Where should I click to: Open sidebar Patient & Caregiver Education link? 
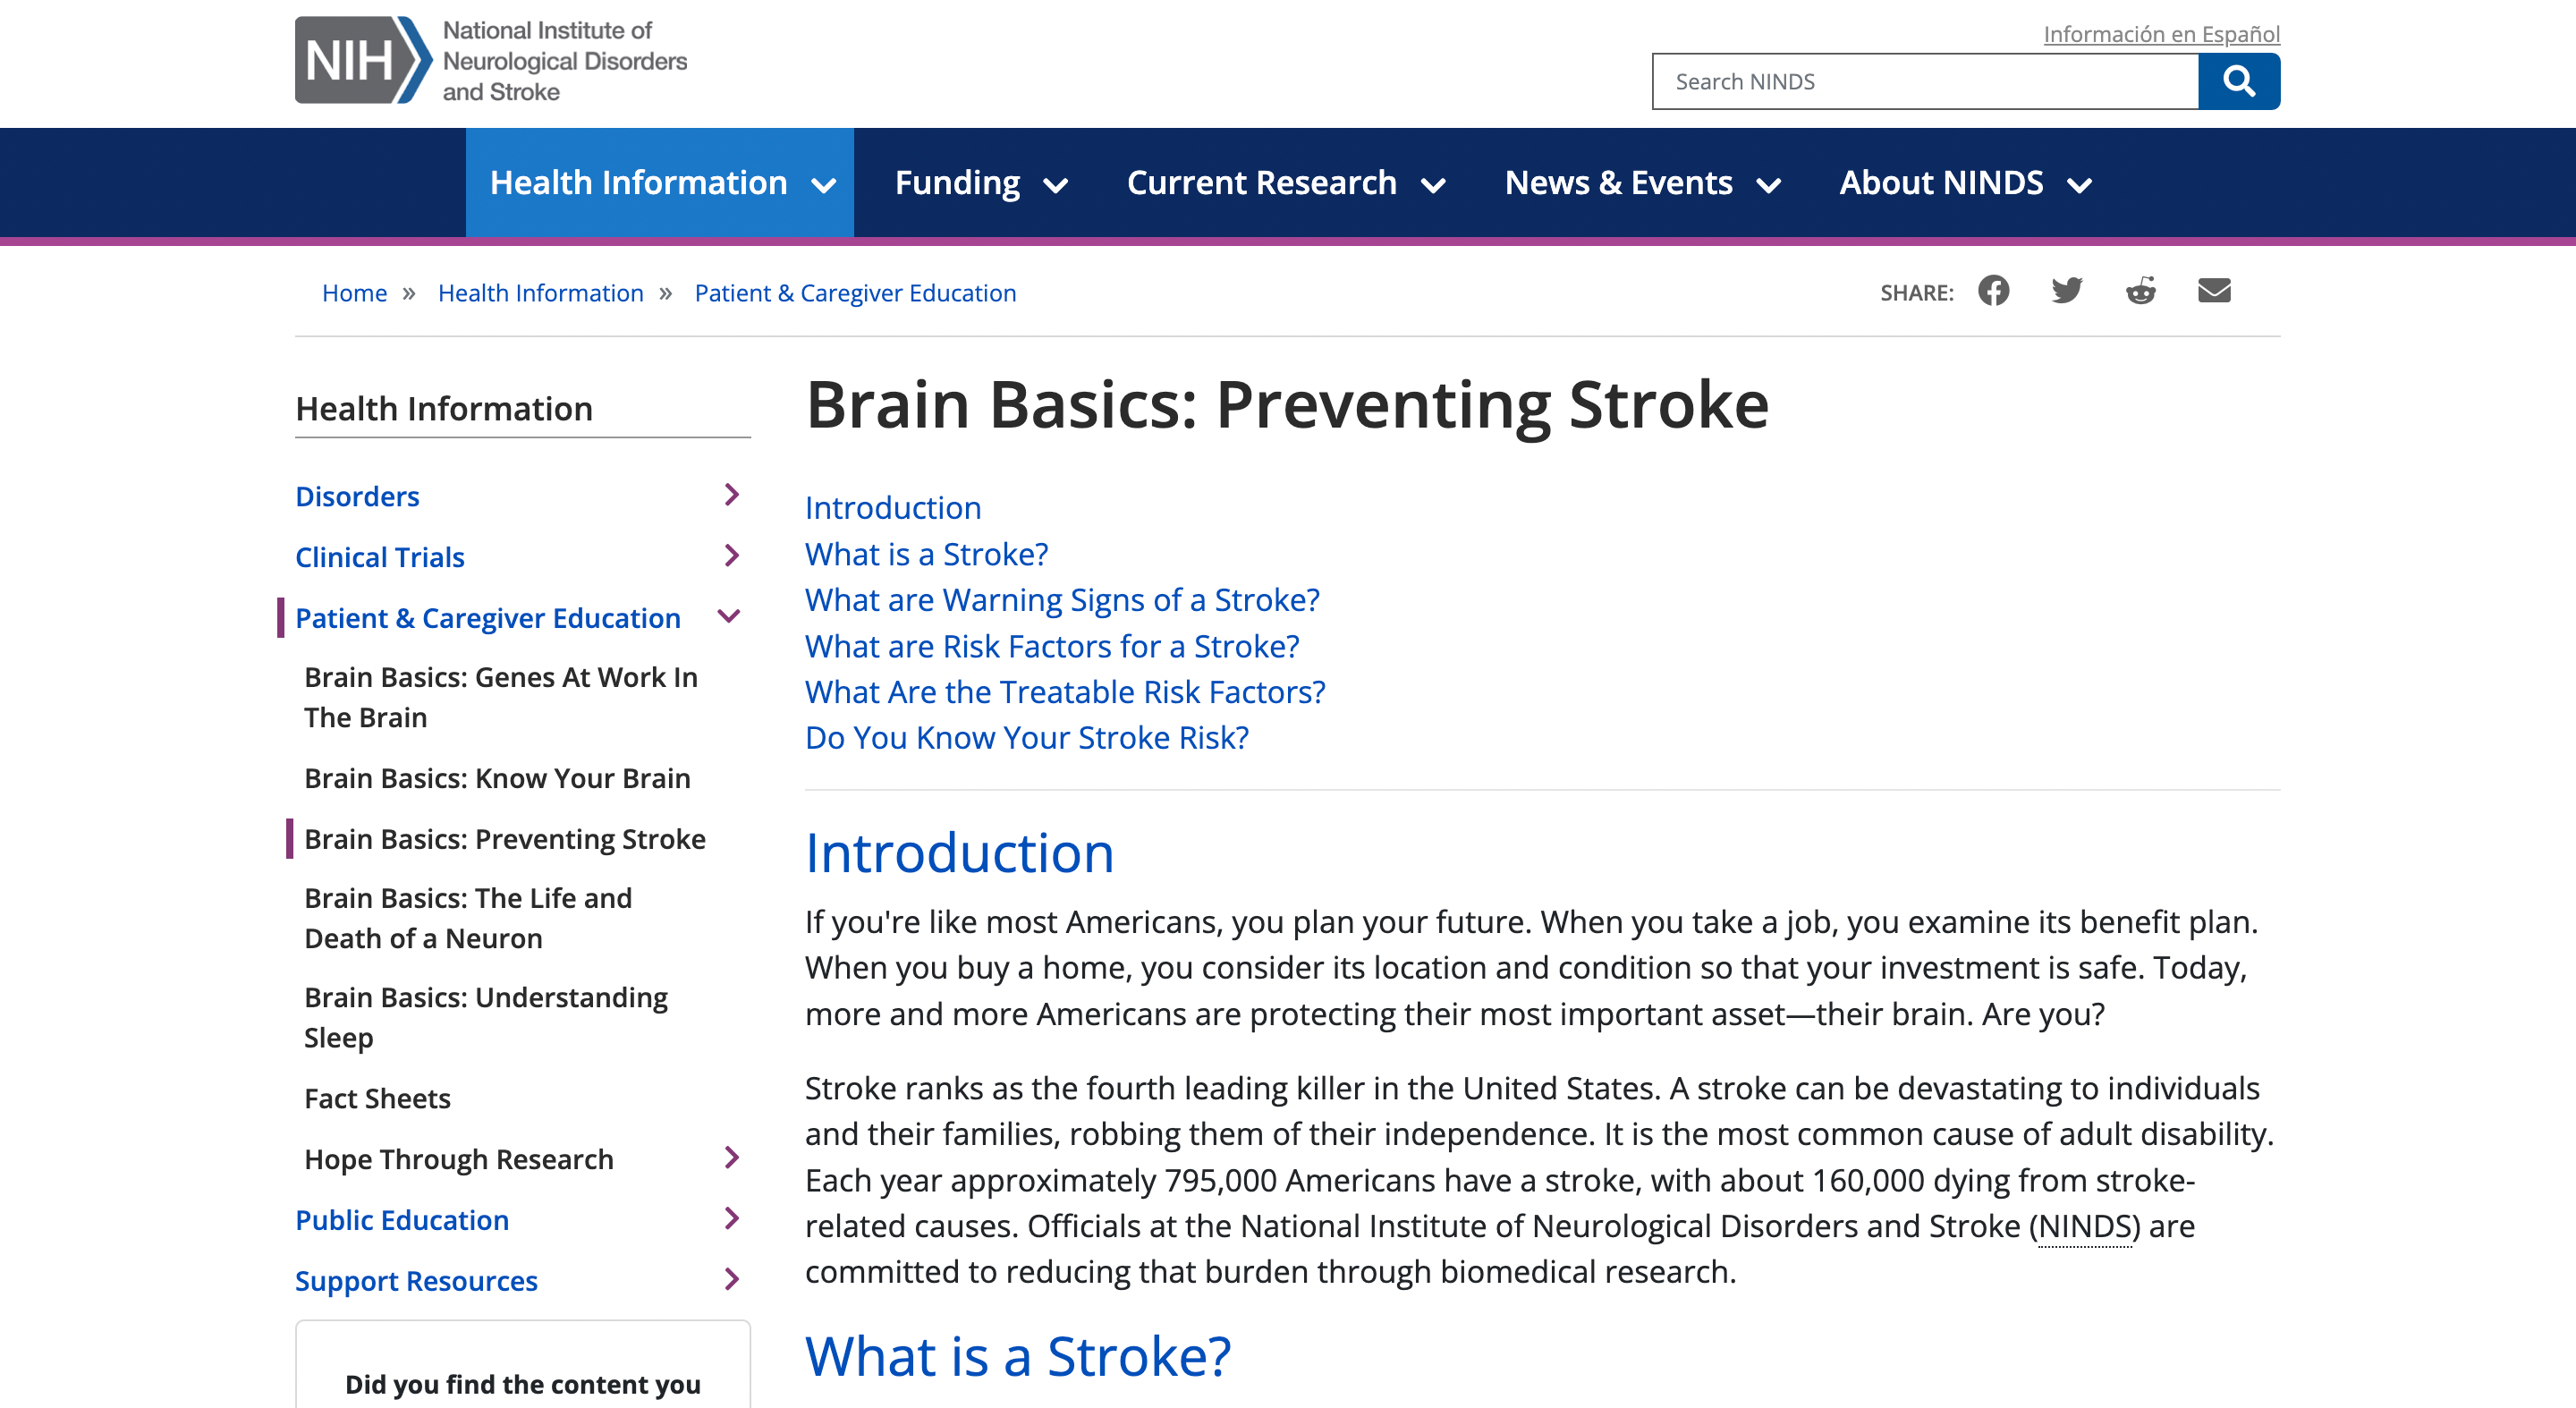tap(488, 618)
